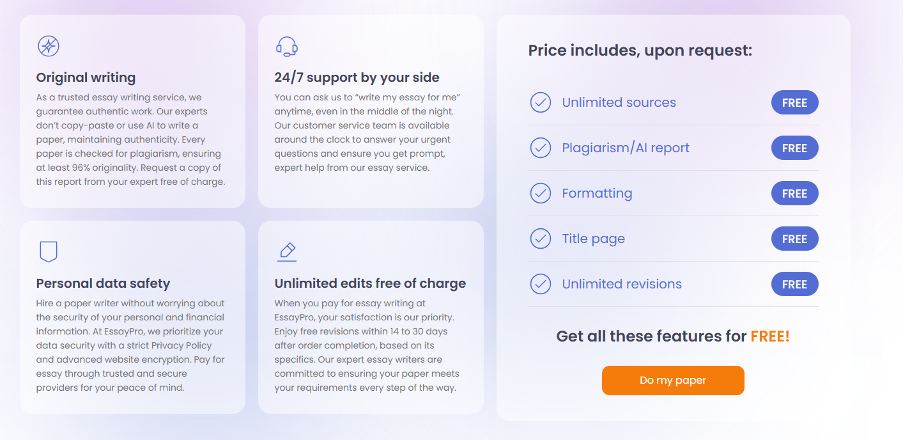Click the Unlimited edits pencil icon
Image resolution: width=904 pixels, height=440 pixels.
[x=286, y=251]
